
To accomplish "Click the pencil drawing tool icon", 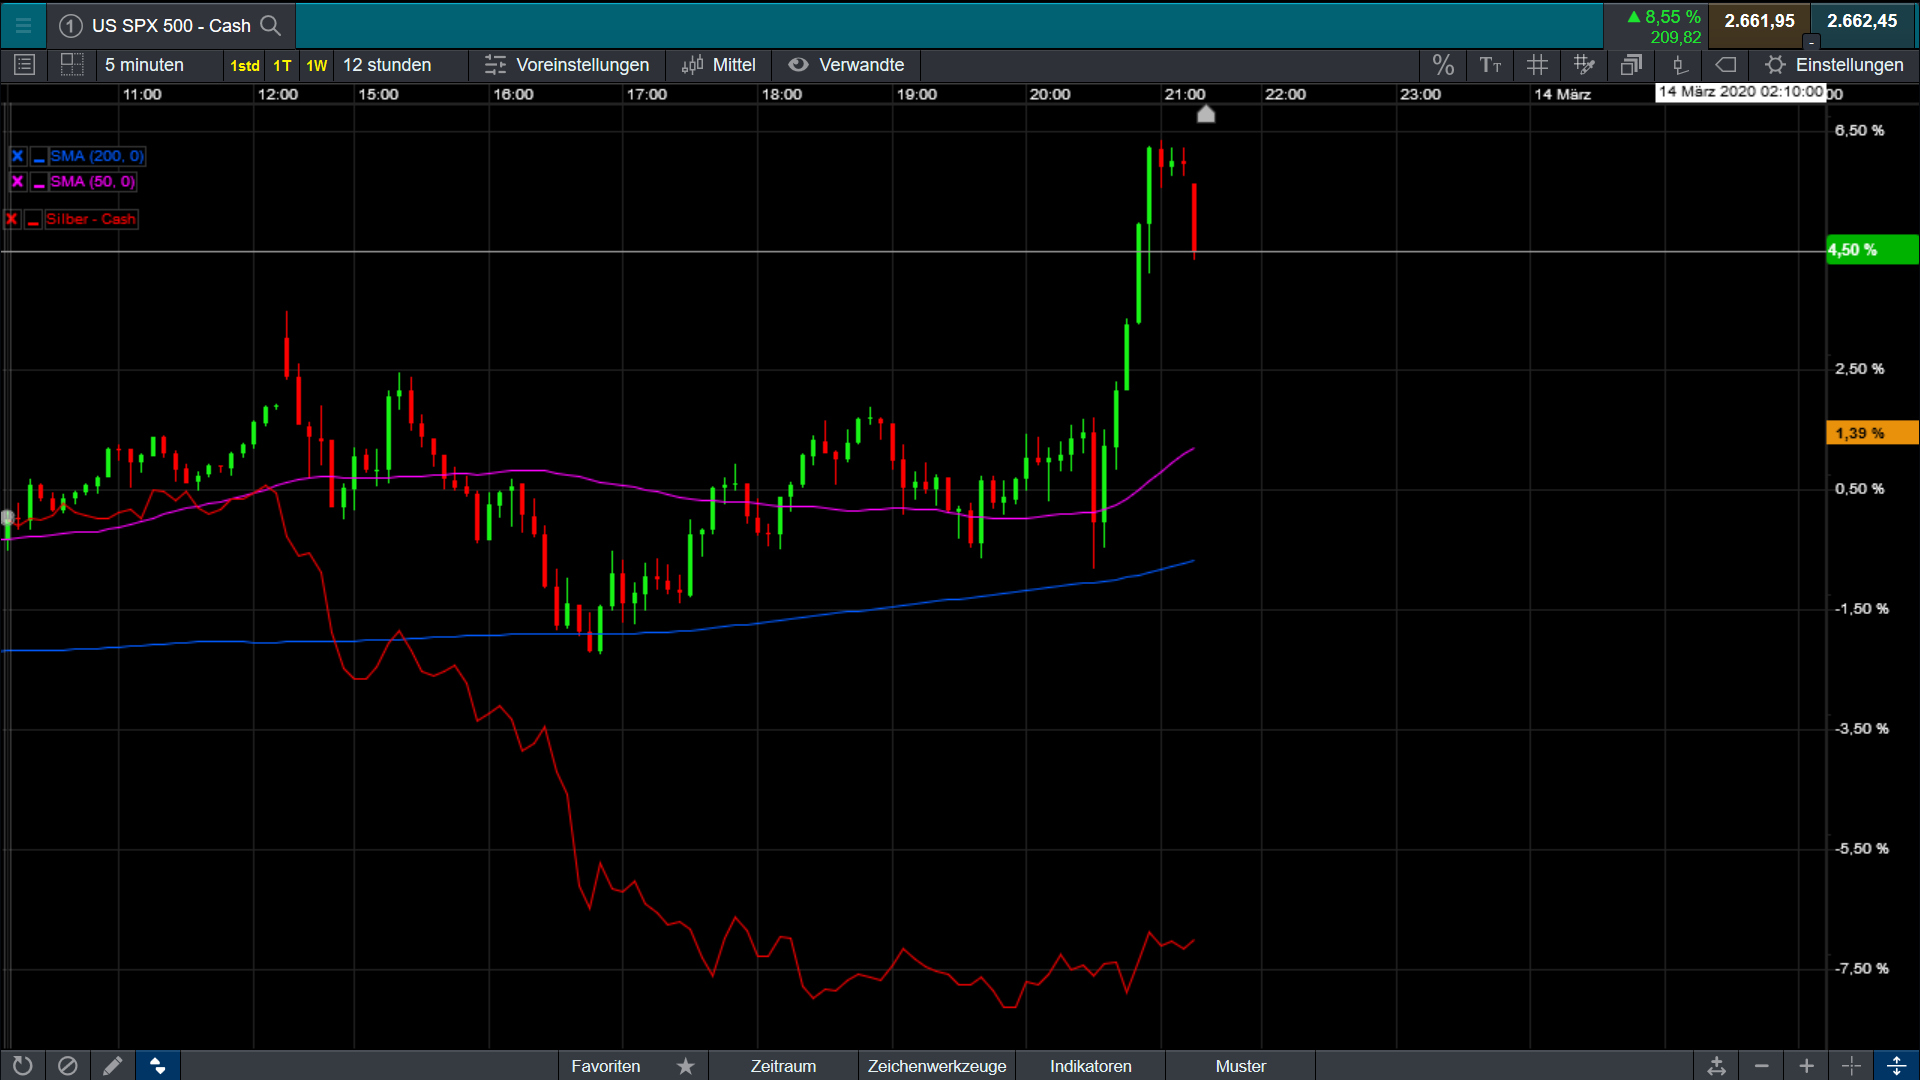I will tap(113, 1066).
